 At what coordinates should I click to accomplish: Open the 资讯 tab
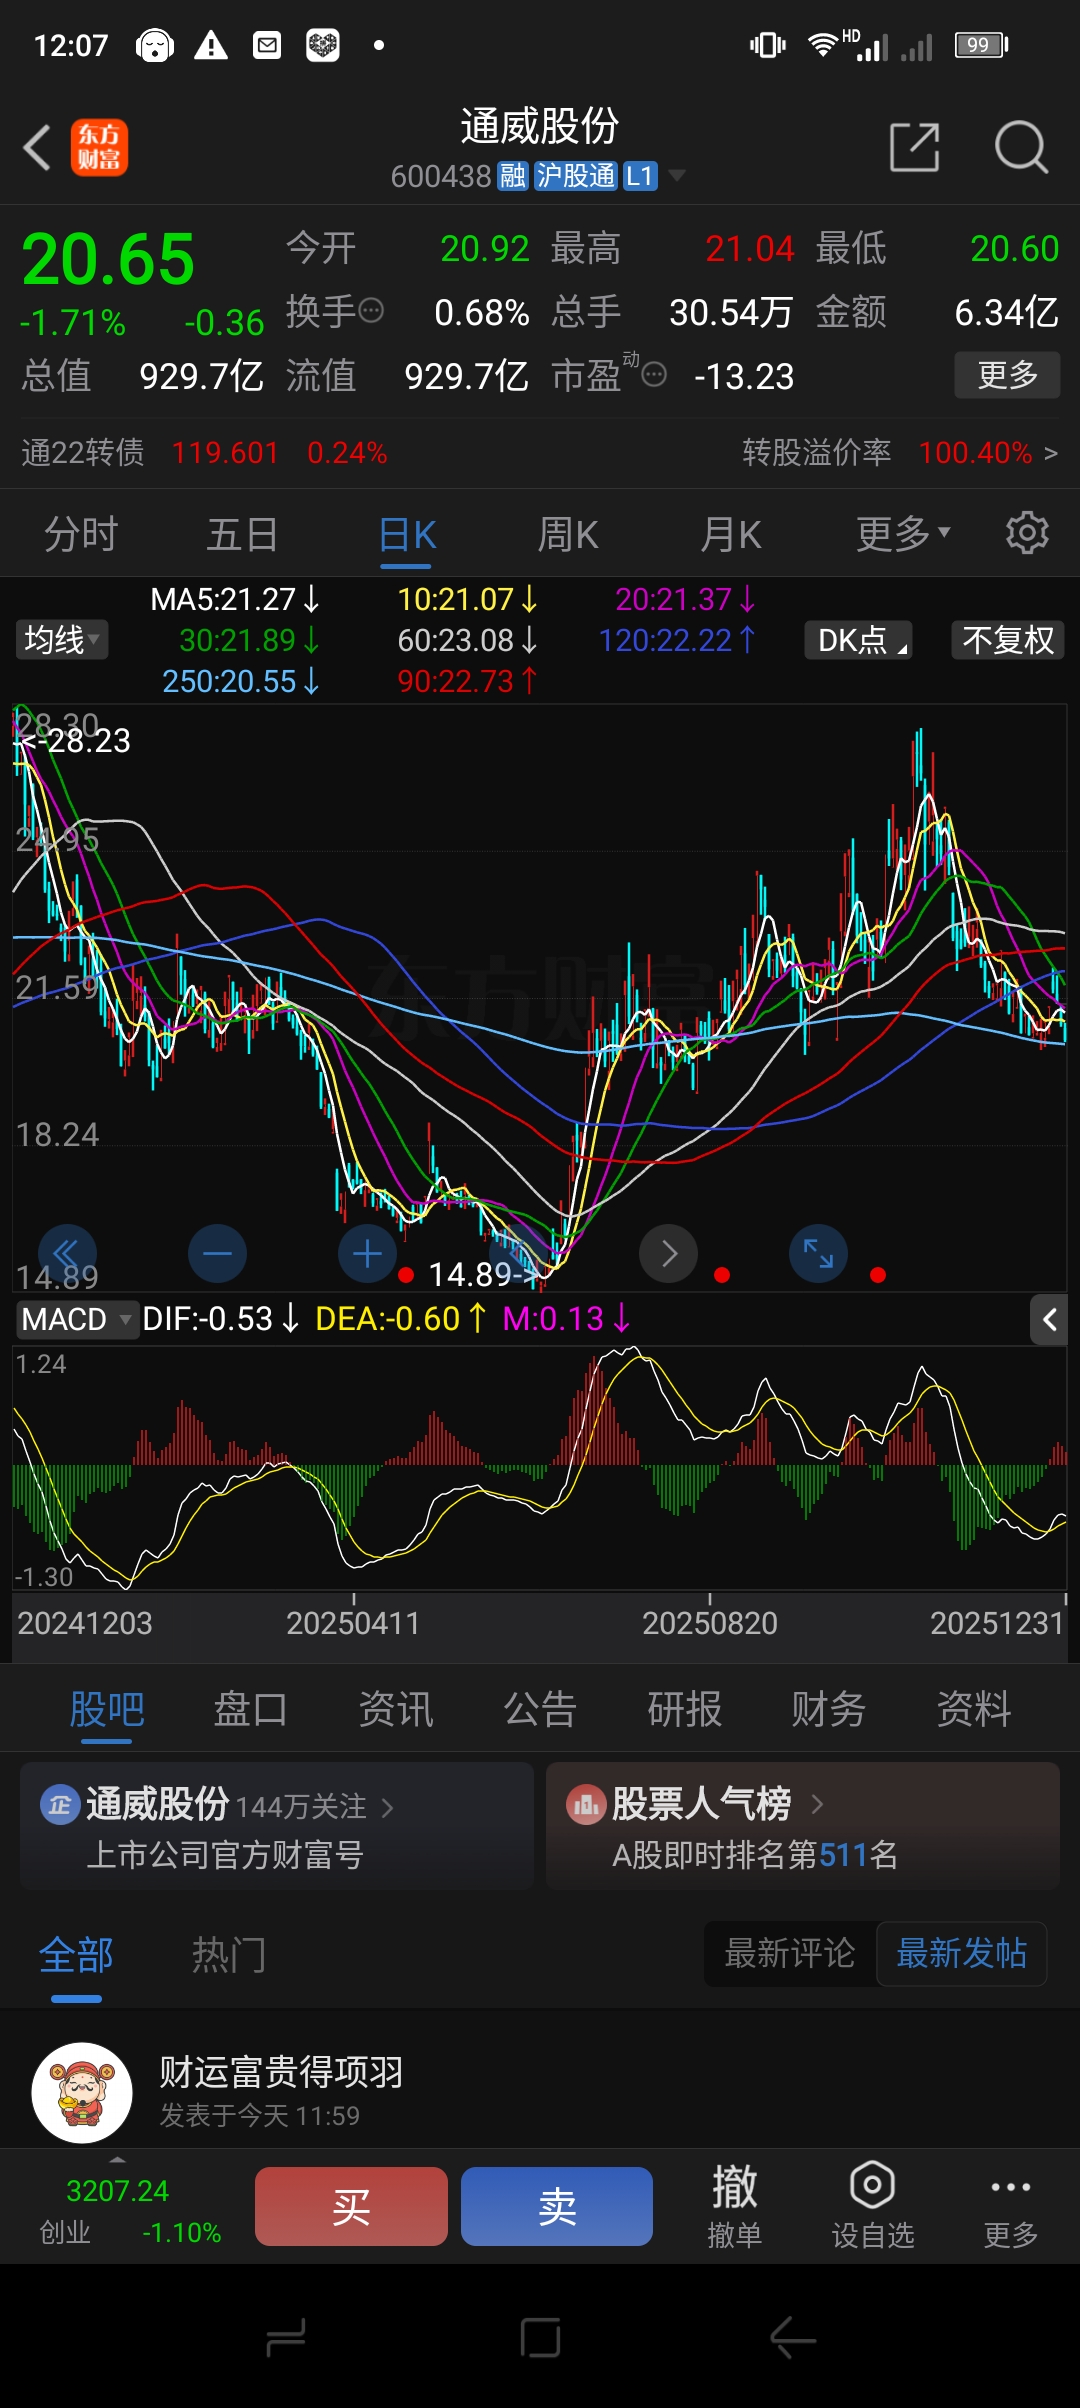point(396,1709)
